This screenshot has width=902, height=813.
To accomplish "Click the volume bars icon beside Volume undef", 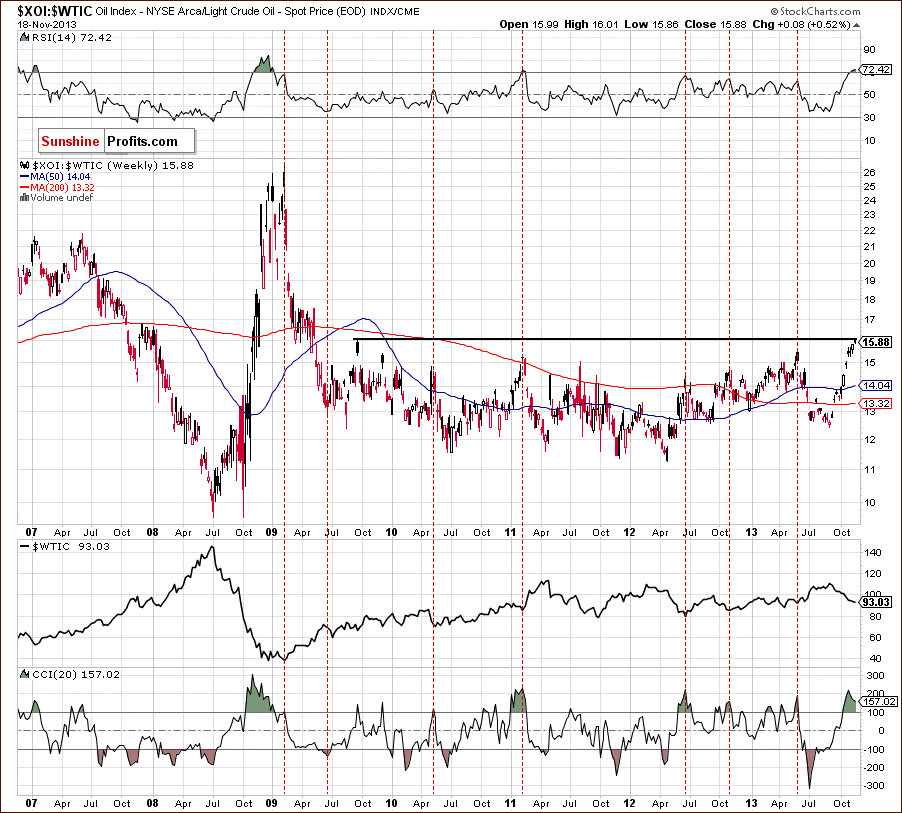I will 24,197.
